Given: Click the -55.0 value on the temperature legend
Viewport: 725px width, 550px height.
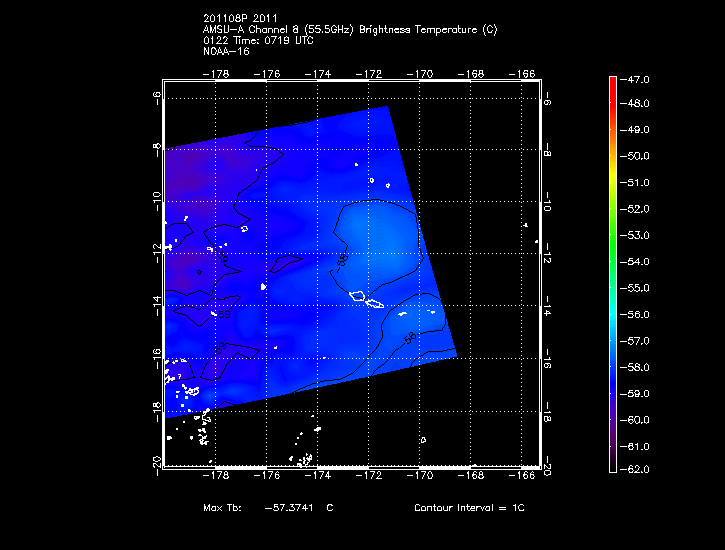Looking at the screenshot, I should 639,287.
